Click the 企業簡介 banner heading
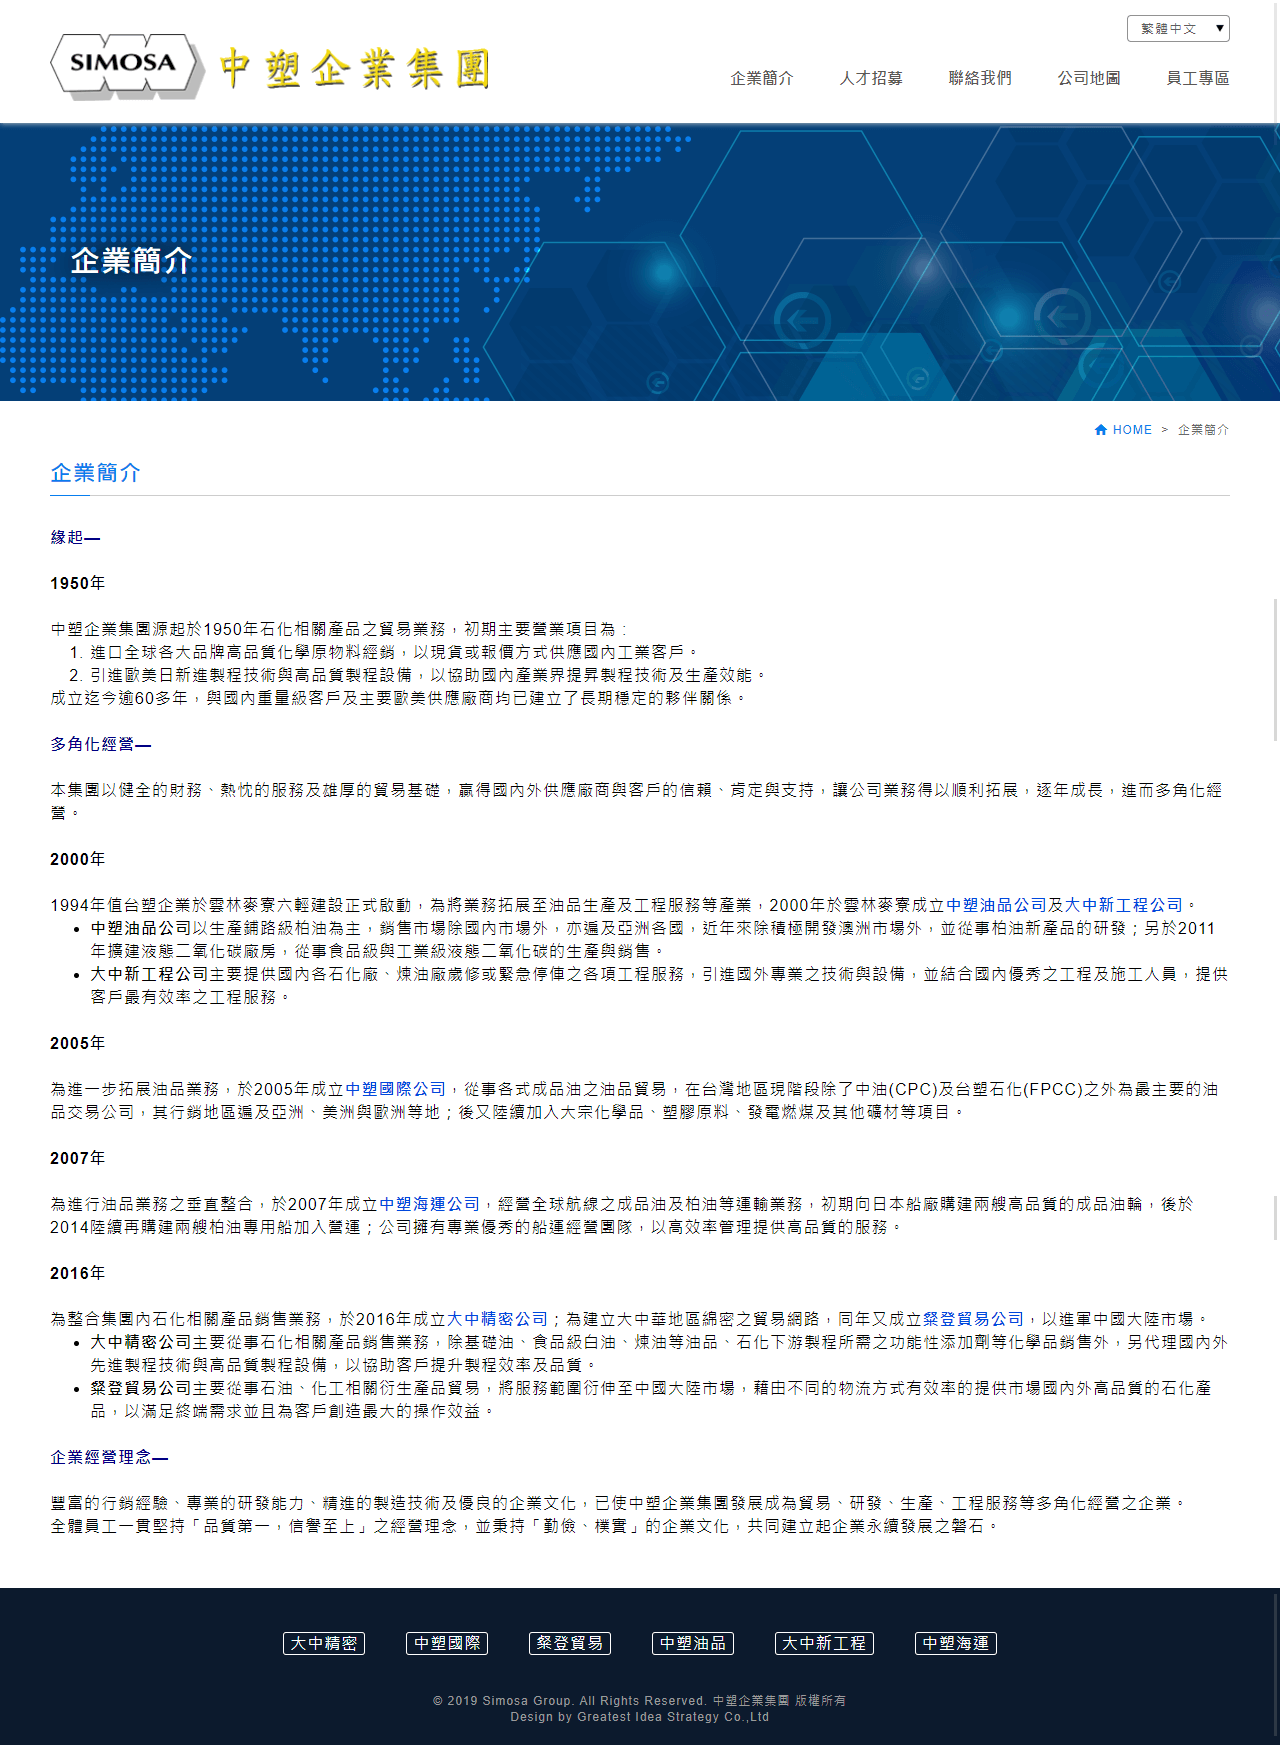 tap(131, 261)
